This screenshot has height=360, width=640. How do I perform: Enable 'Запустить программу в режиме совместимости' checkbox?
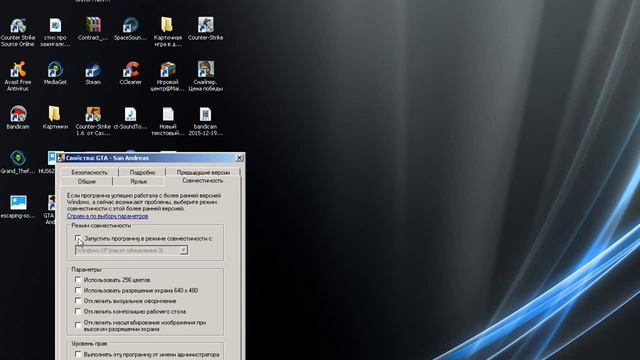tap(78, 238)
